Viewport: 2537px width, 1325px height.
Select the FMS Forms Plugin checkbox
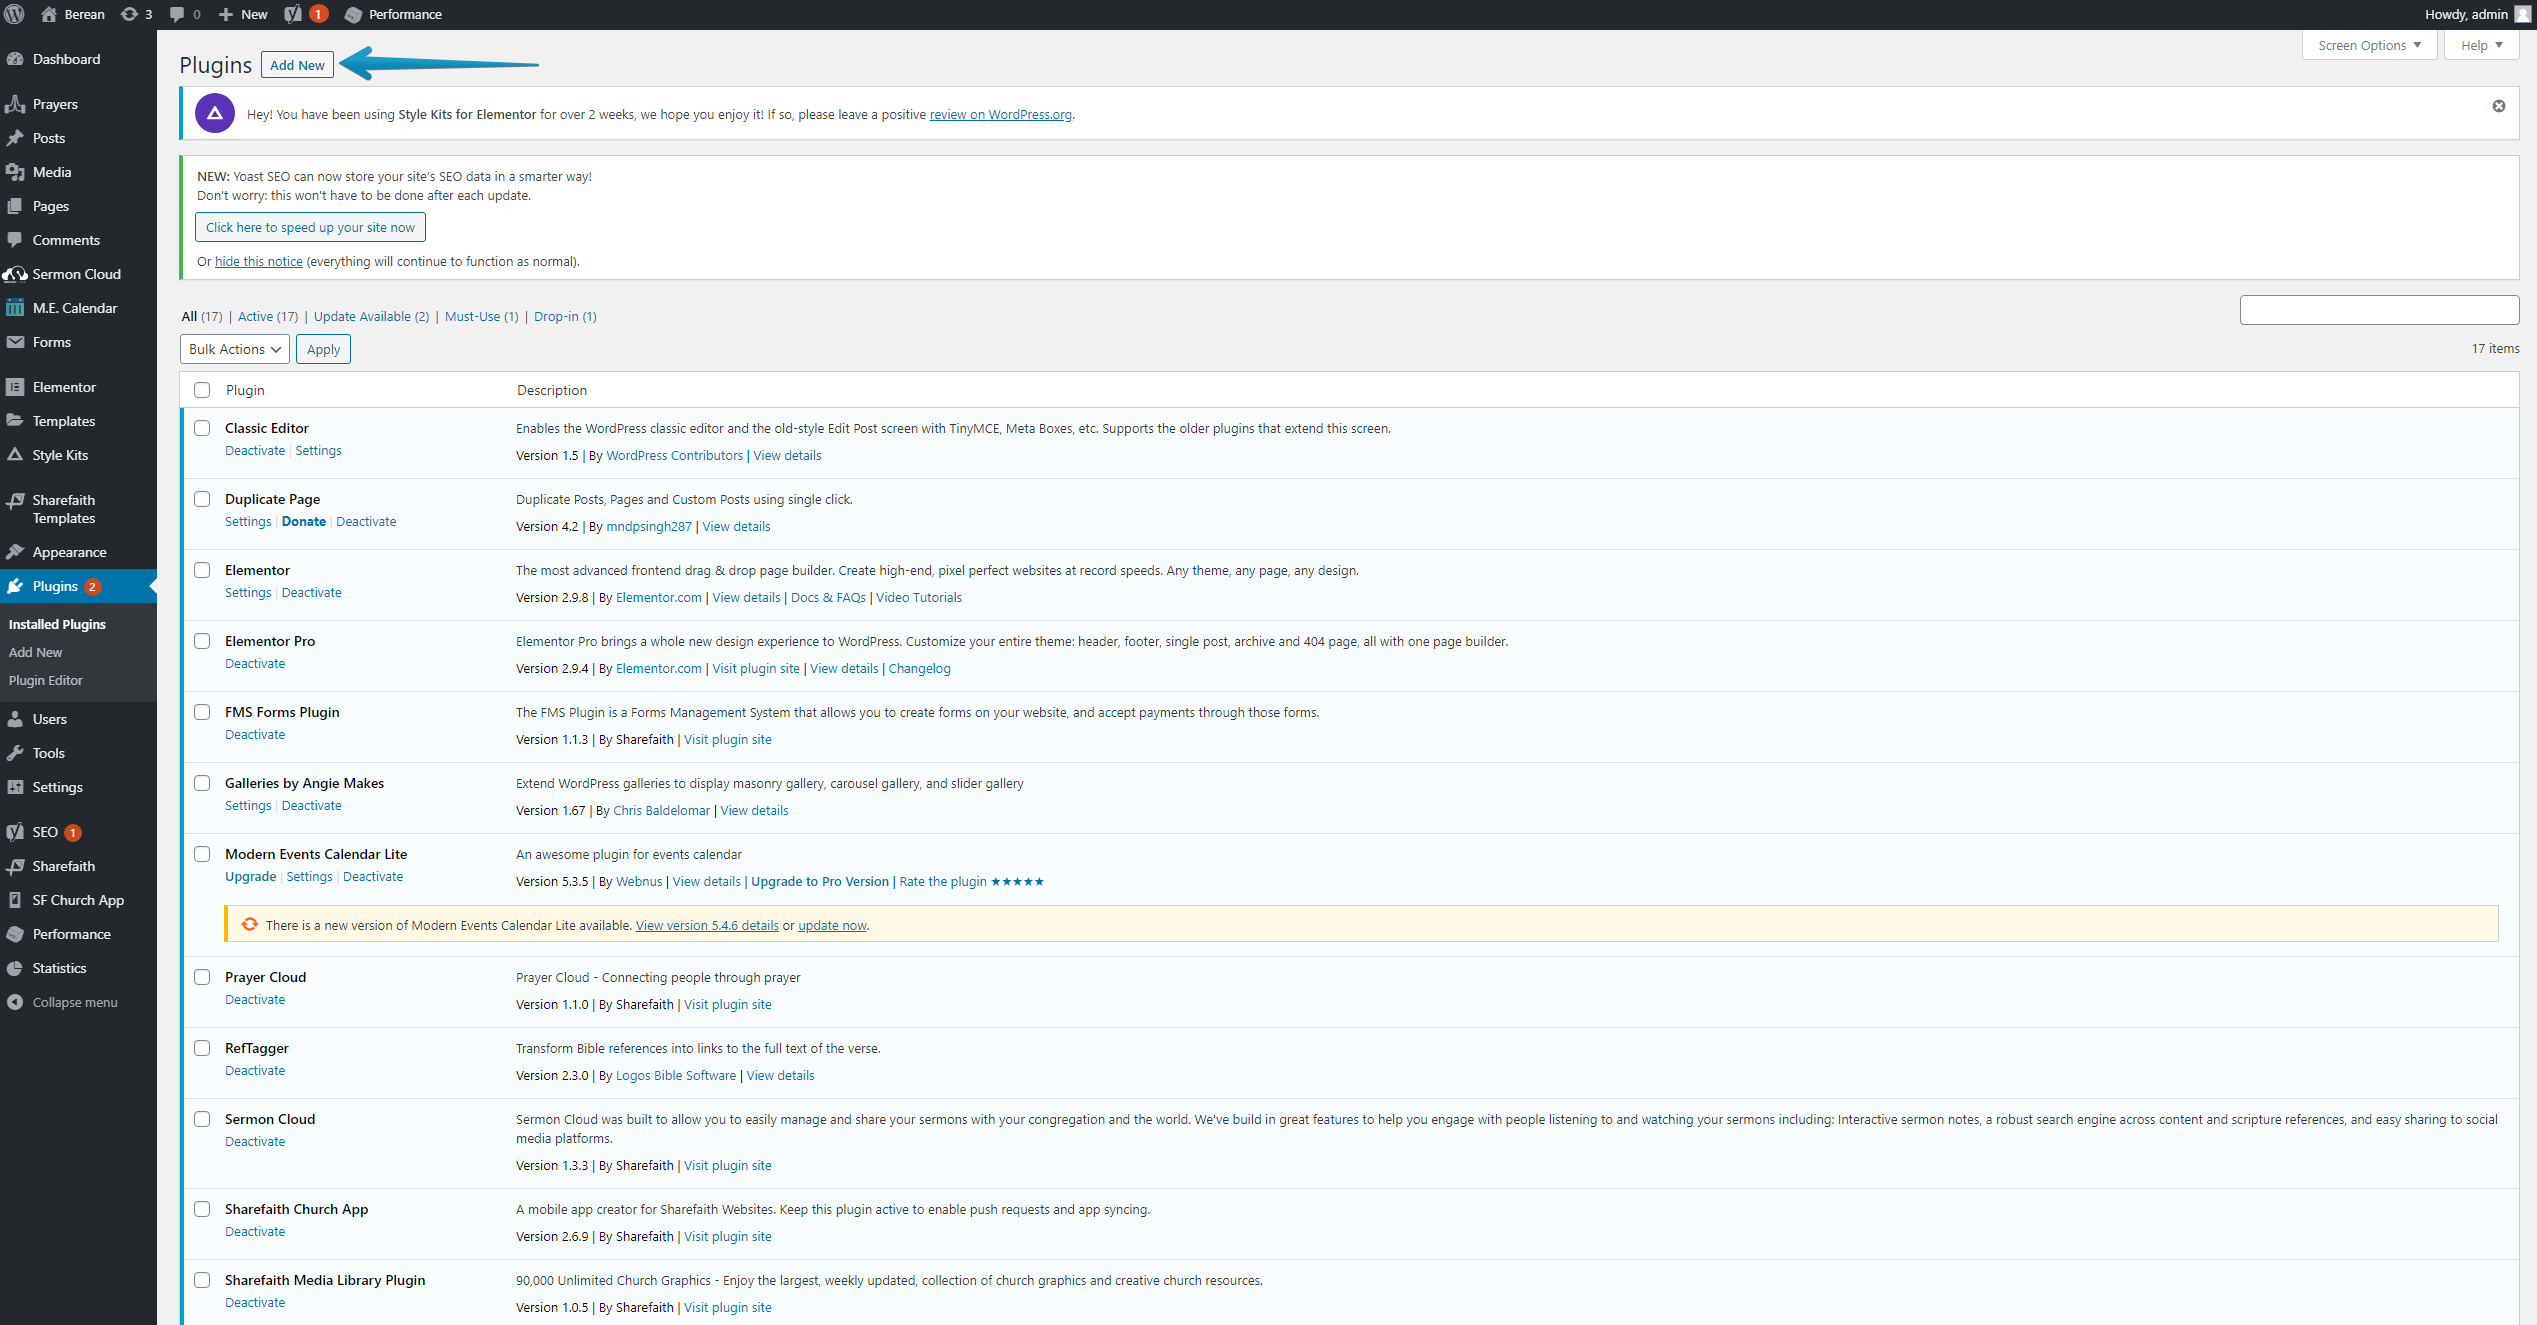[x=202, y=712]
